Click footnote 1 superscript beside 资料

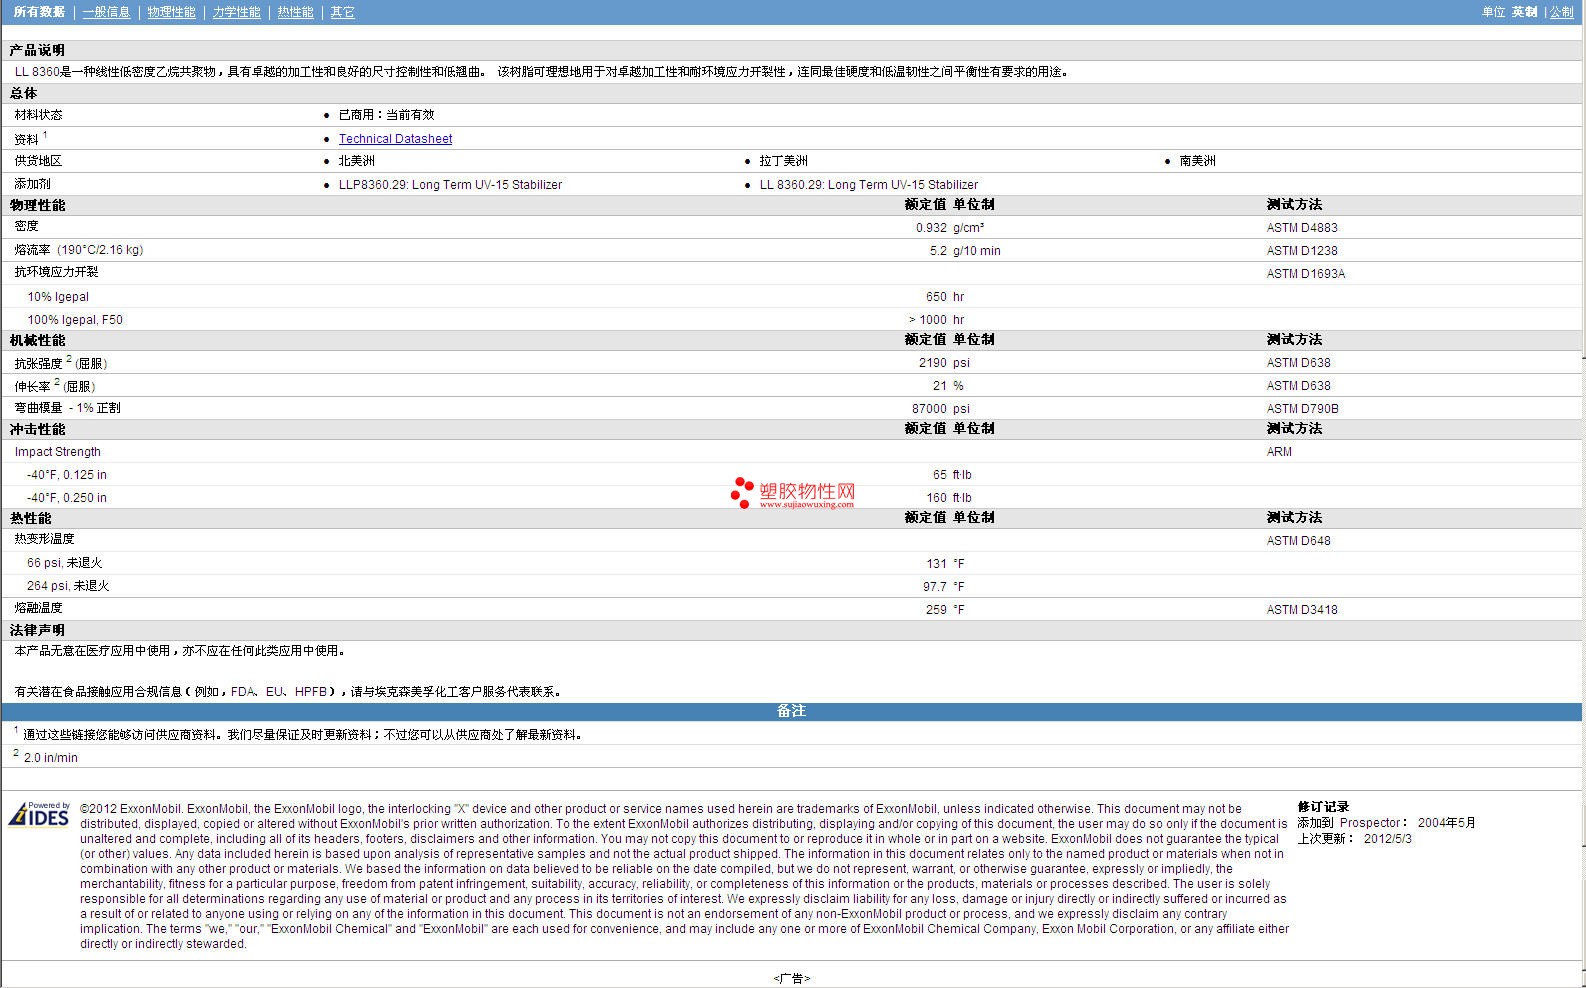(45, 135)
